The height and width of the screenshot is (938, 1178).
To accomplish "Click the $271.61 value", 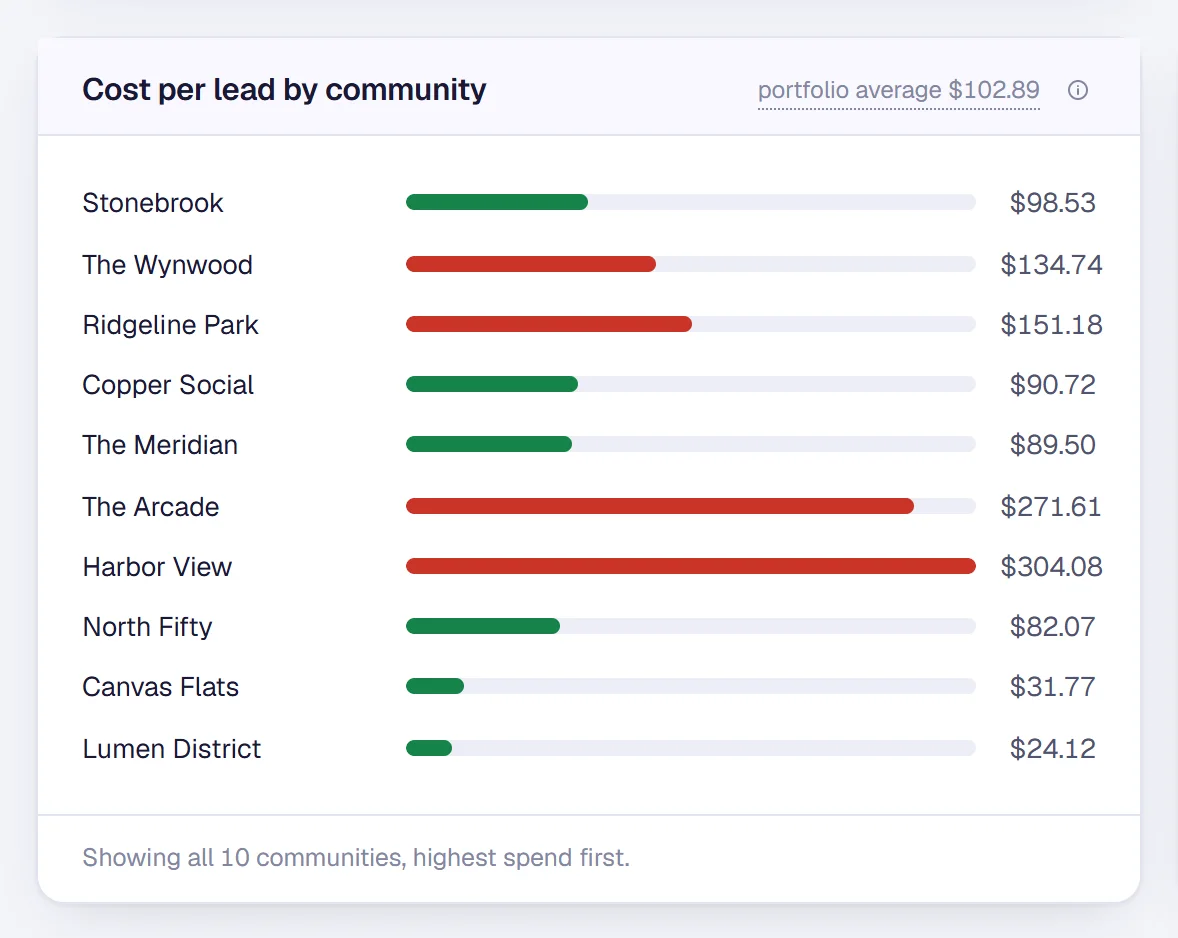I will pyautogui.click(x=1051, y=507).
